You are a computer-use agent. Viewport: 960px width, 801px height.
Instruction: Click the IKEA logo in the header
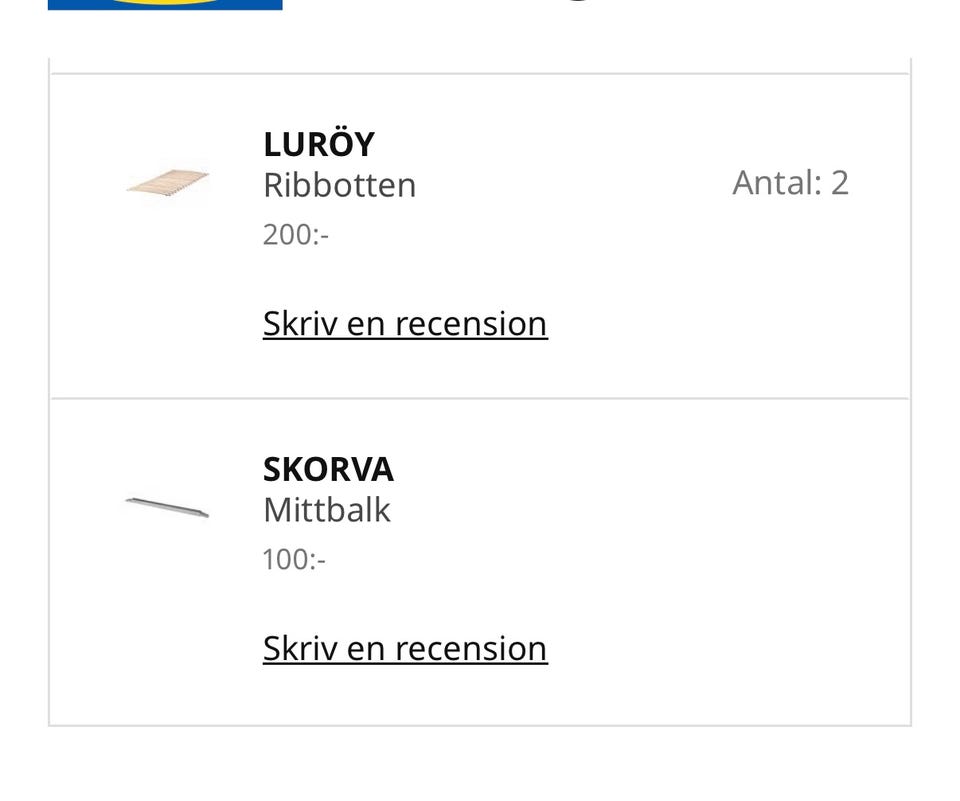coord(165,4)
